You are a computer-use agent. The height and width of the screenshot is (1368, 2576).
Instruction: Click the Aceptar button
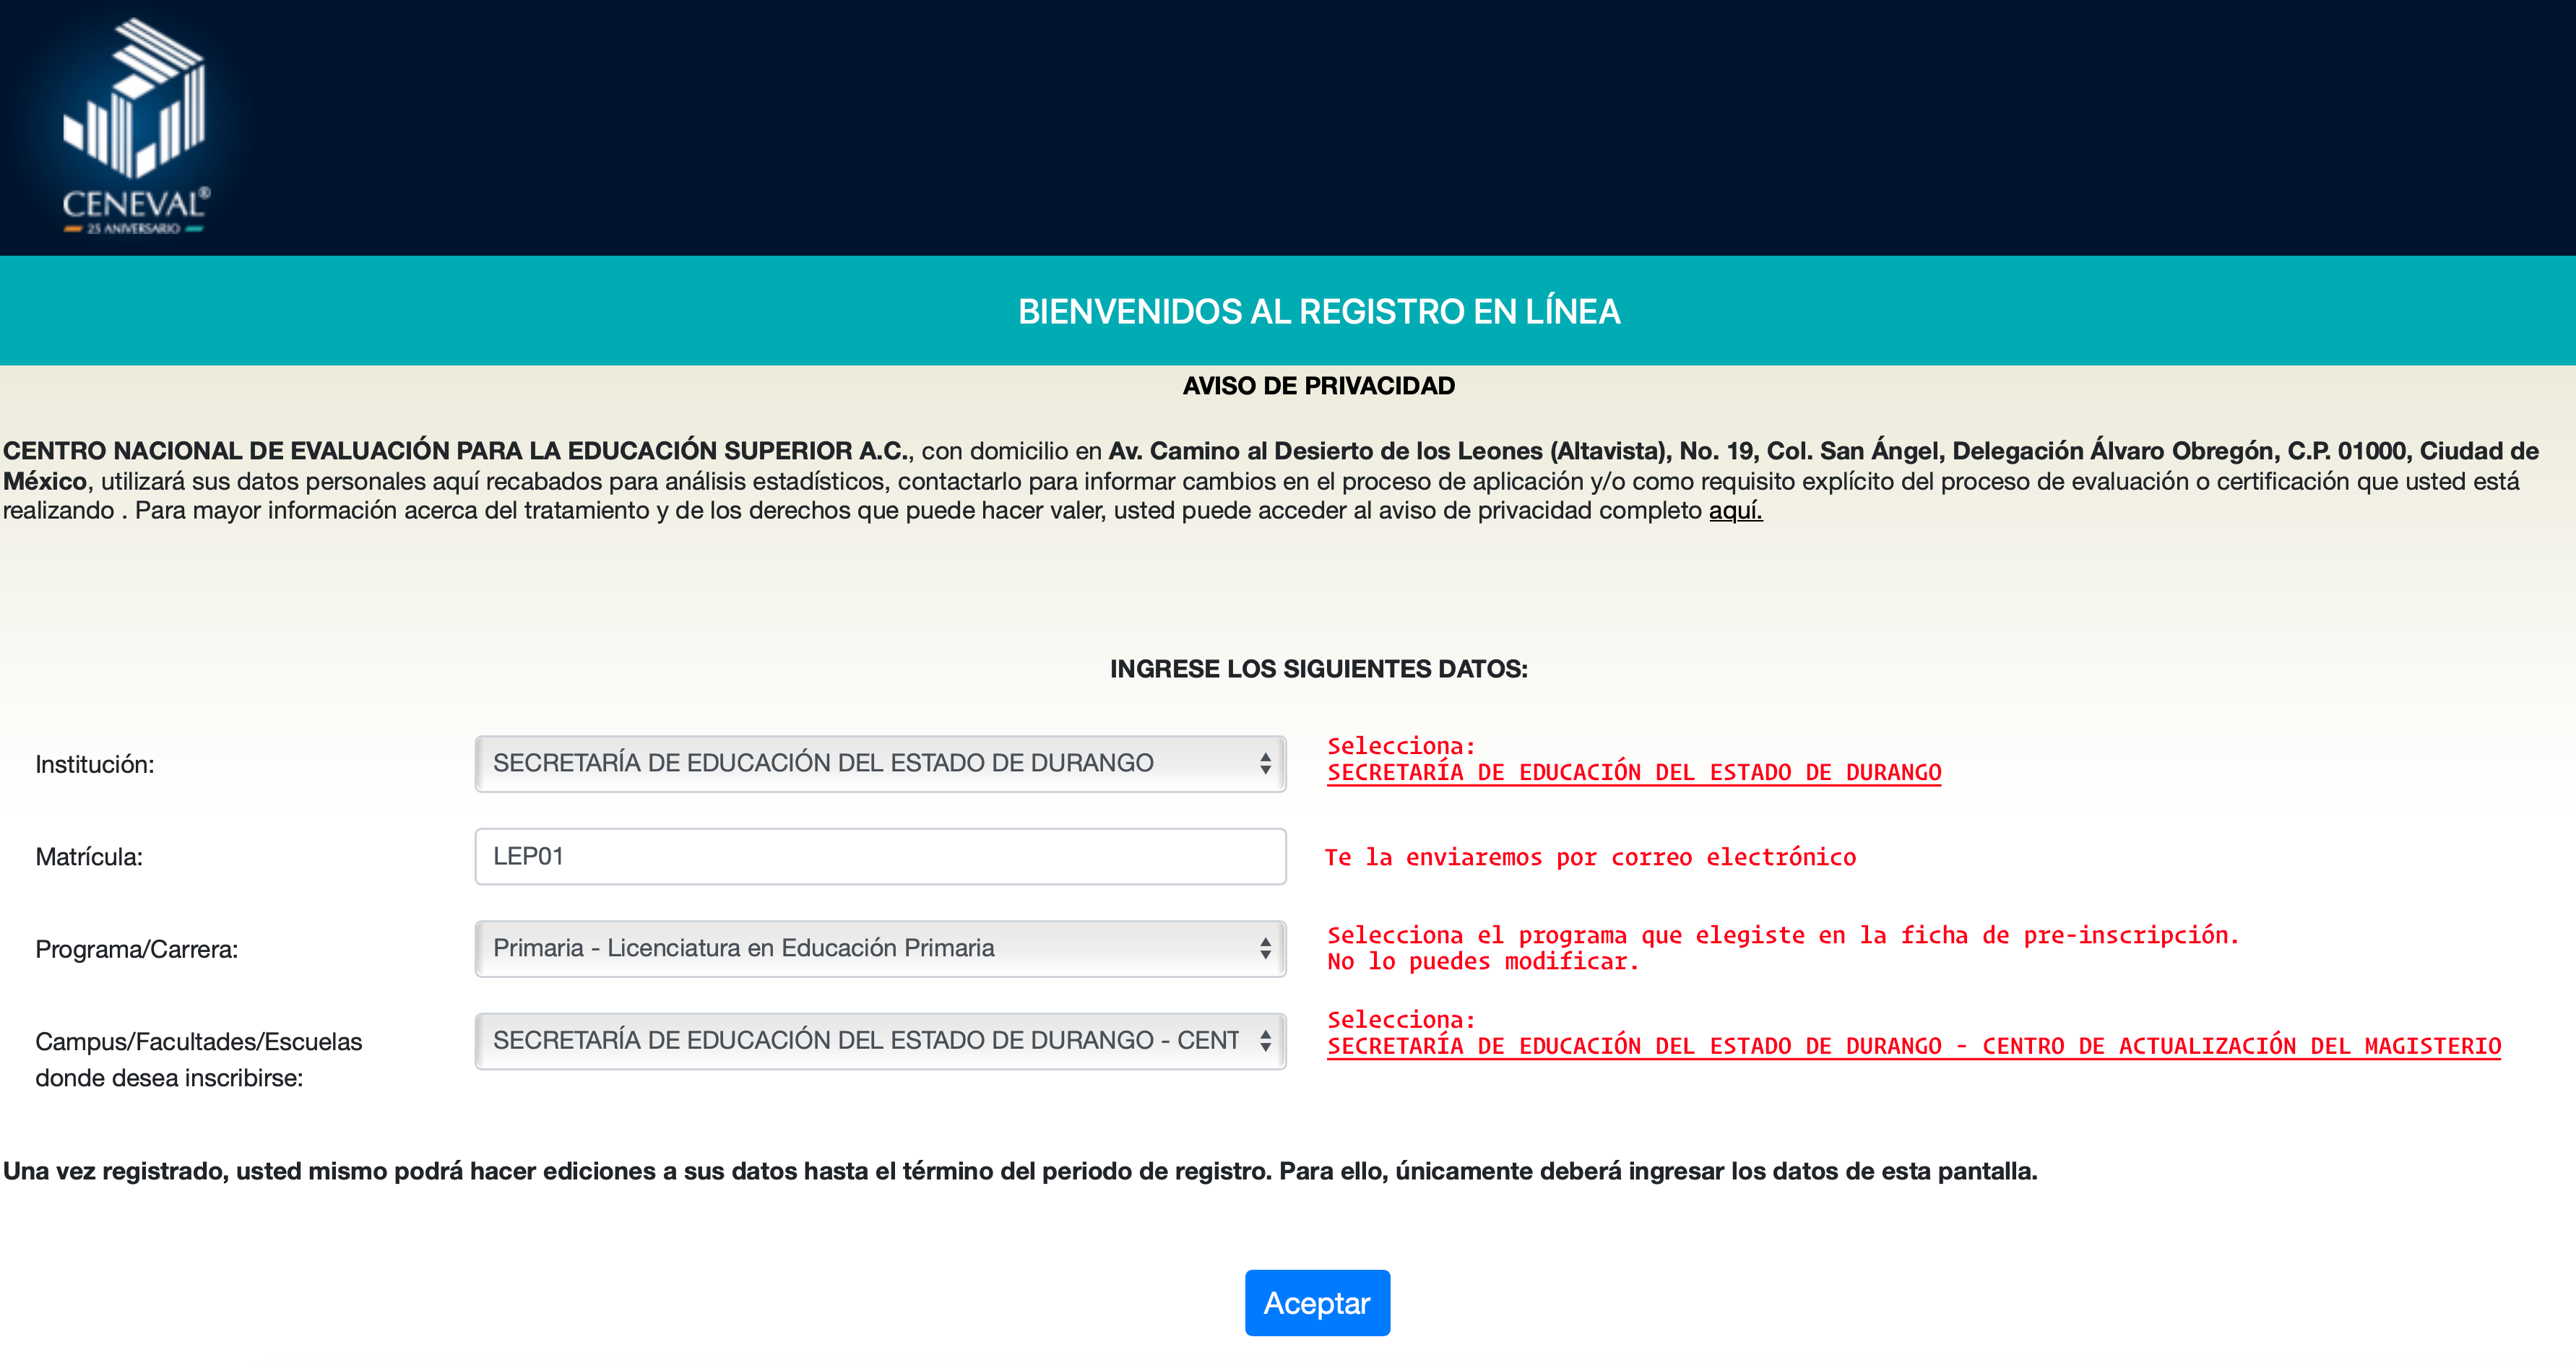[x=1317, y=1303]
